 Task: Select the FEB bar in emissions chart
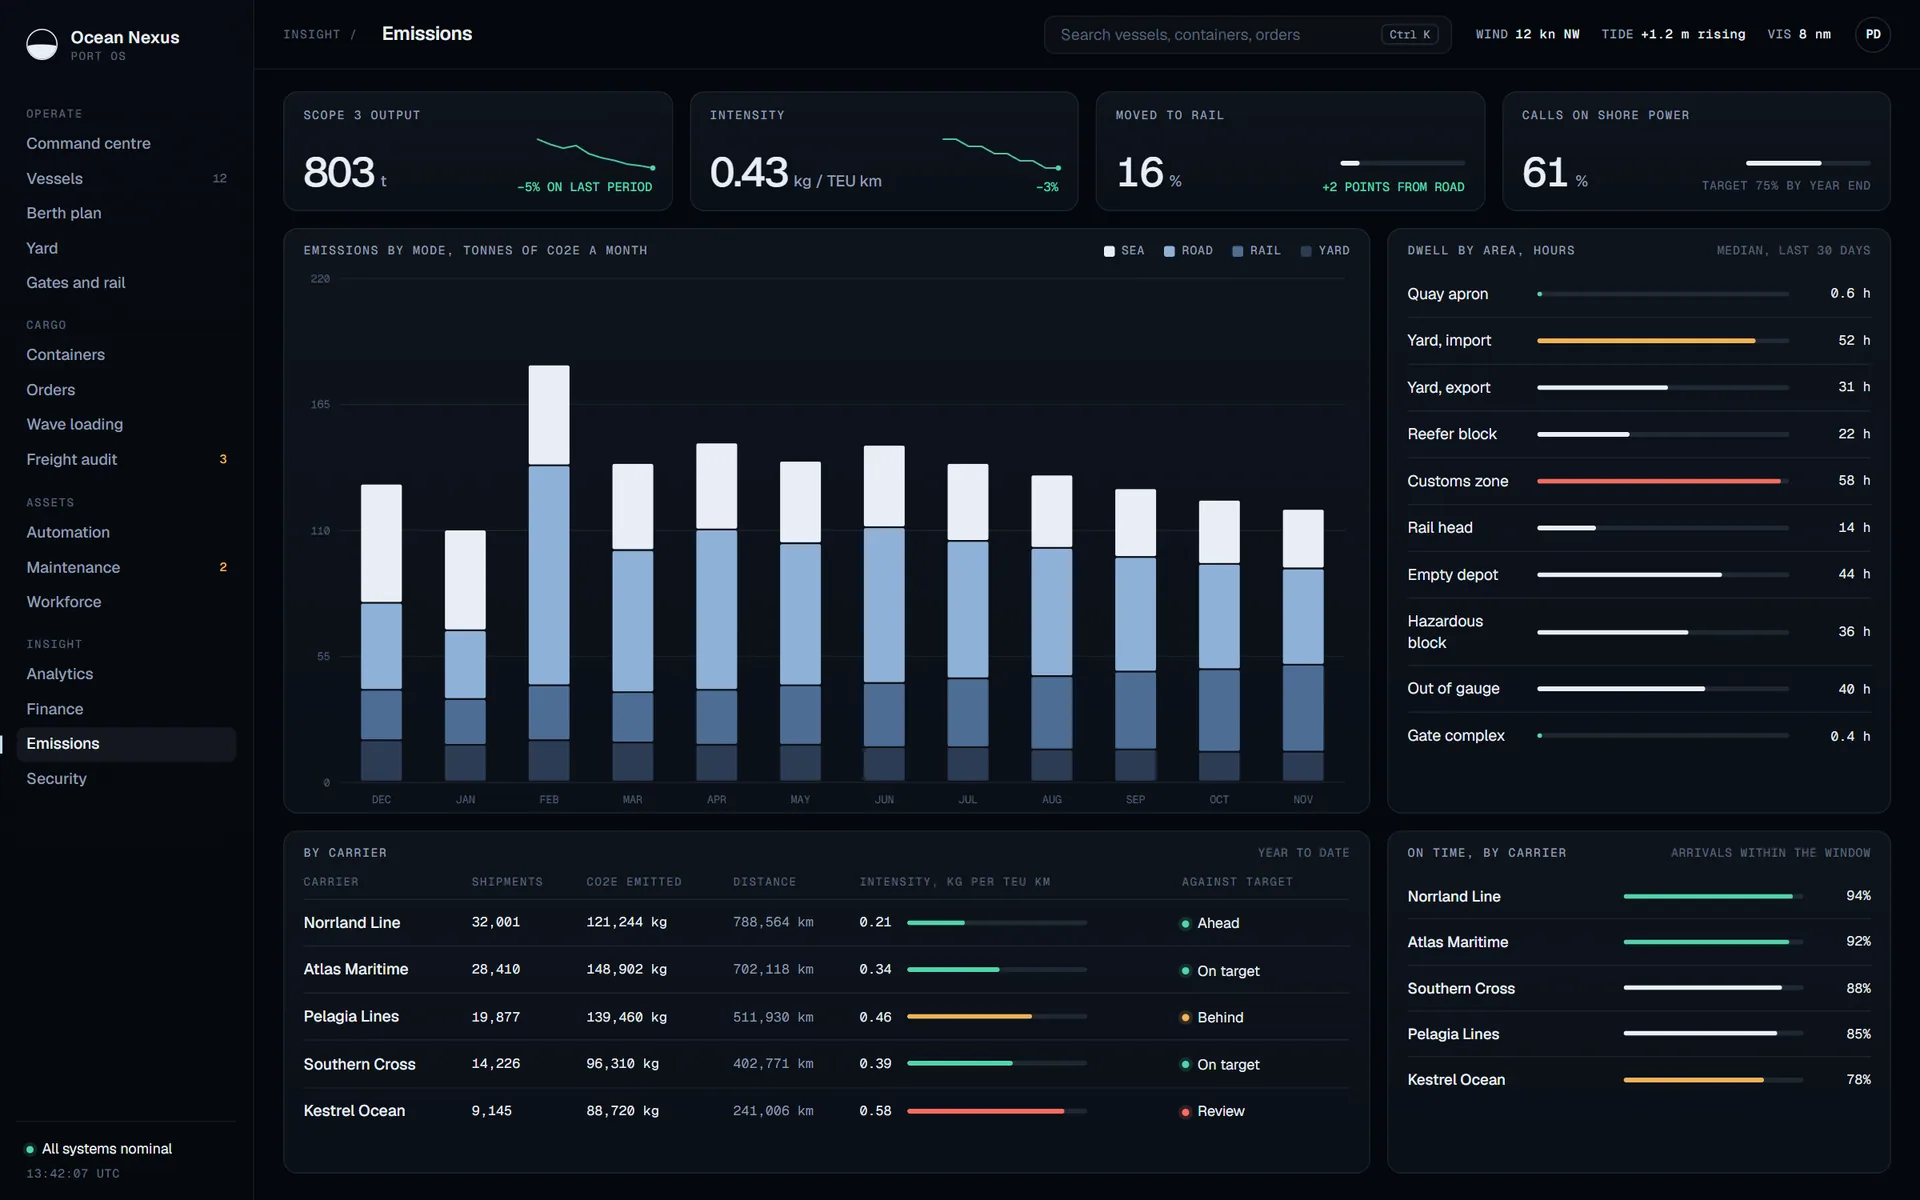[x=549, y=573]
